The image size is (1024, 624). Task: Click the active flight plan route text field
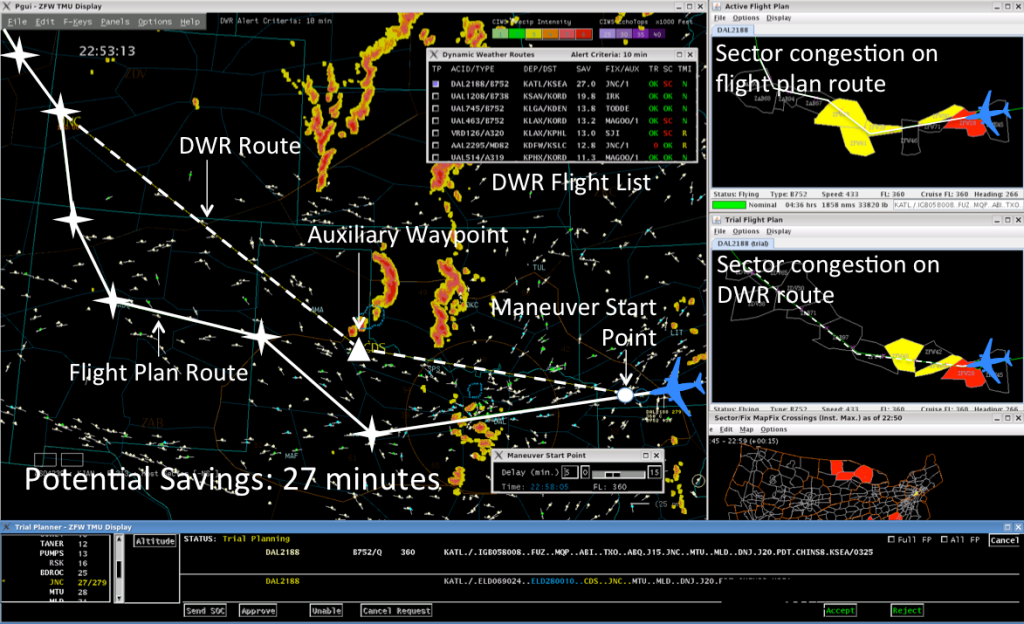coord(956,205)
